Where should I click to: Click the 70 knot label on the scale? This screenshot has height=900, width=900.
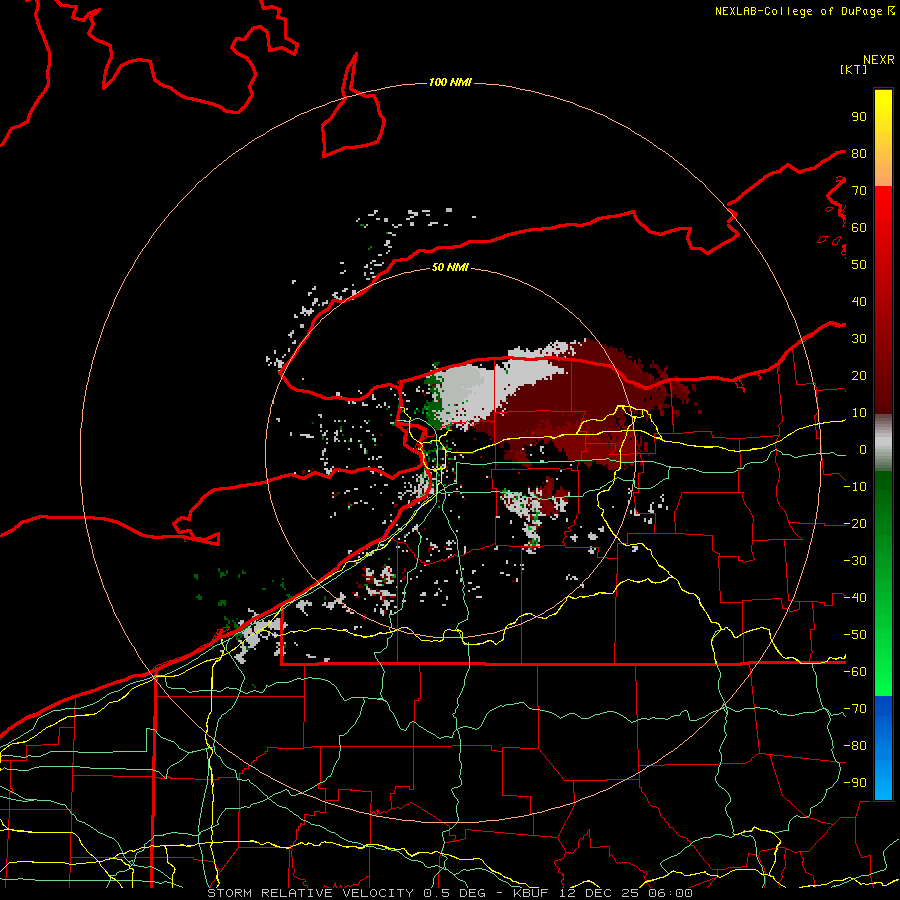click(x=859, y=191)
